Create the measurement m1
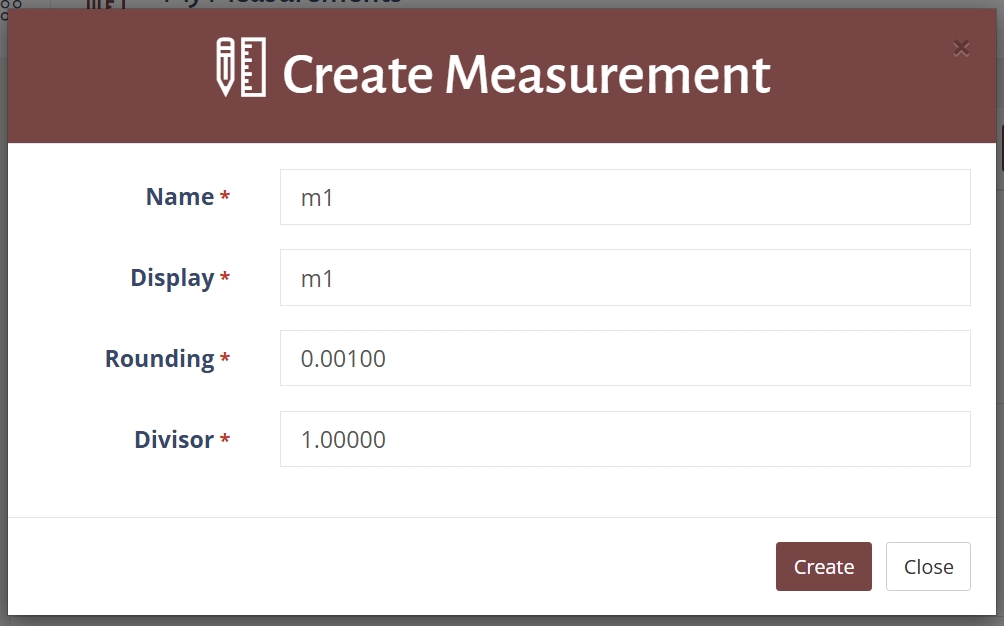This screenshot has width=1004, height=626. 823,566
